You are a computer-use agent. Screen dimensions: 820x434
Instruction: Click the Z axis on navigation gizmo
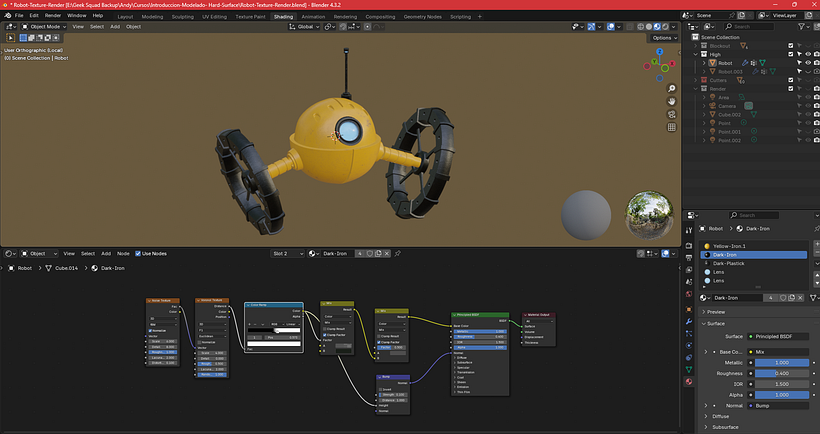click(659, 52)
